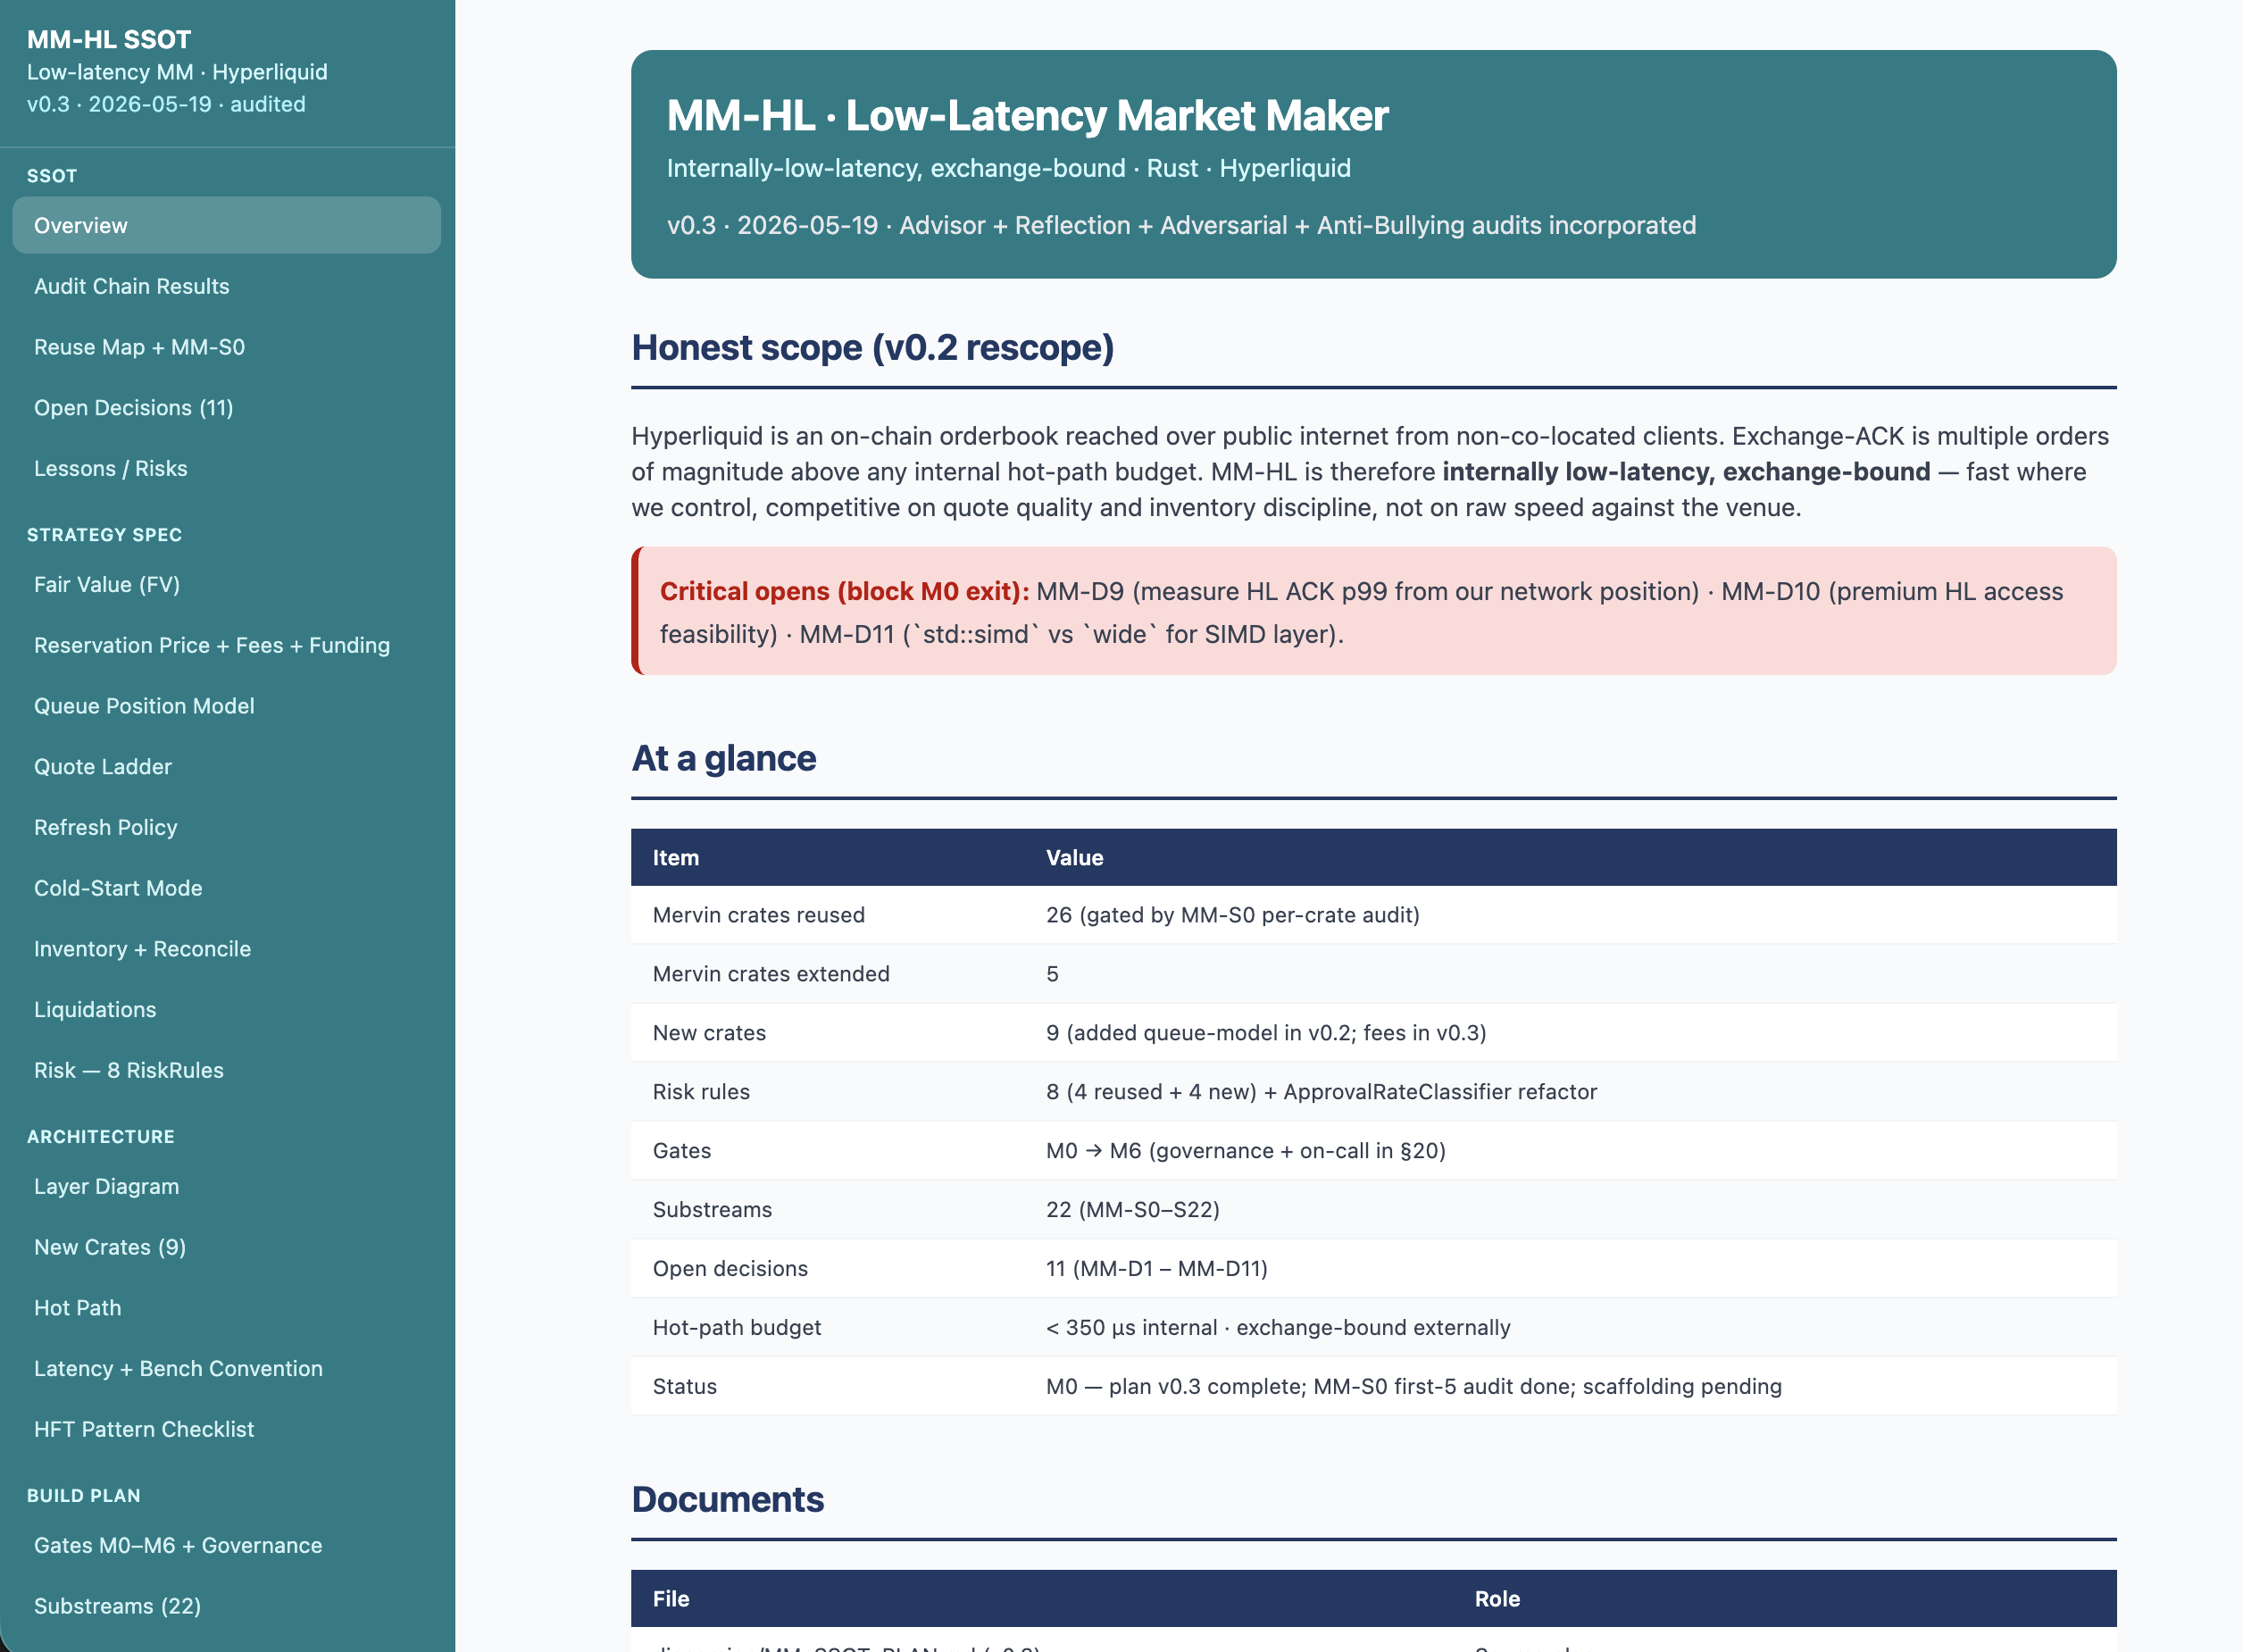This screenshot has width=2243, height=1652.
Task: Open Cold-Start Mode spec
Action: pyautogui.click(x=226, y=888)
